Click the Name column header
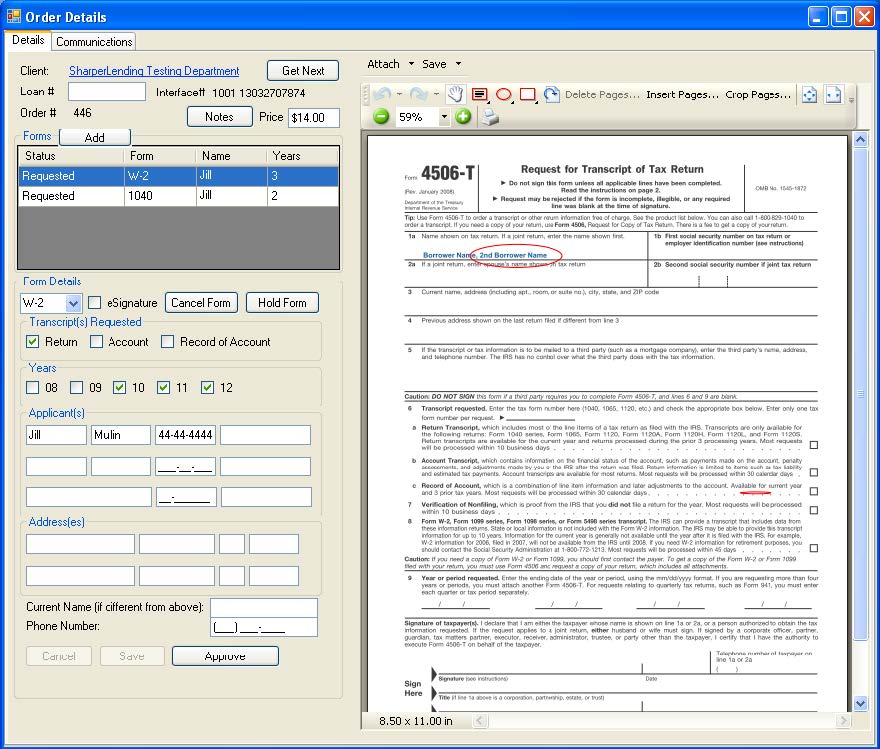880x749 pixels. click(231, 156)
